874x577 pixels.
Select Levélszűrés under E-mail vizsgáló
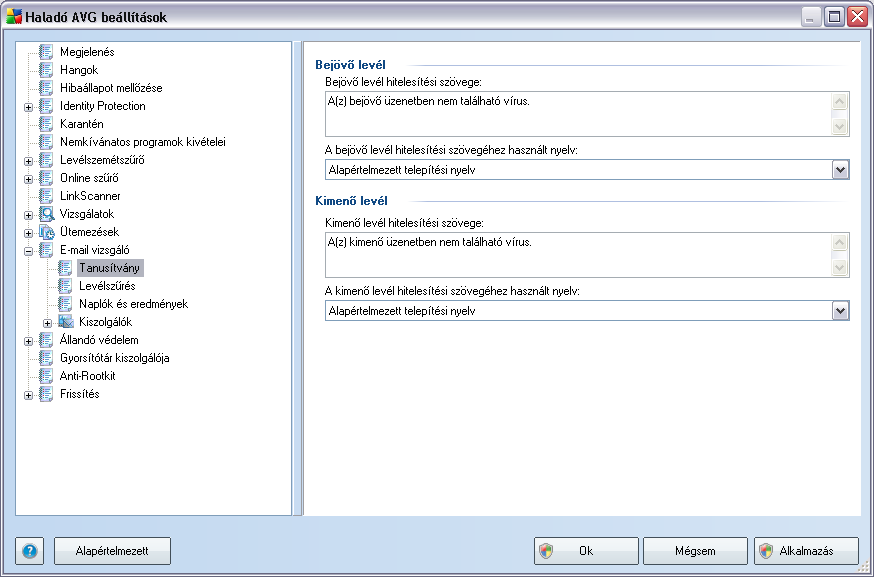[107, 286]
